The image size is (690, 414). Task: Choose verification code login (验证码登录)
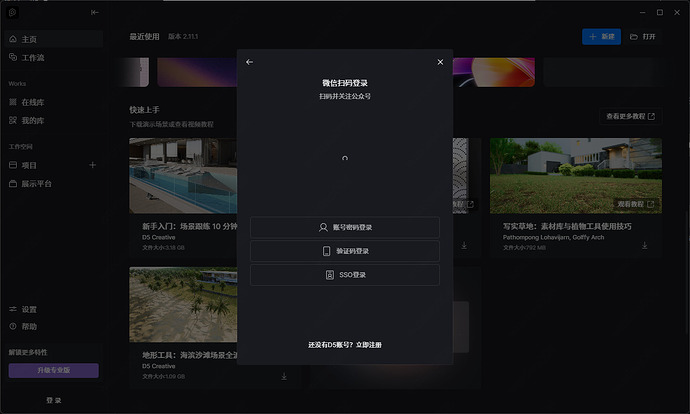345,251
